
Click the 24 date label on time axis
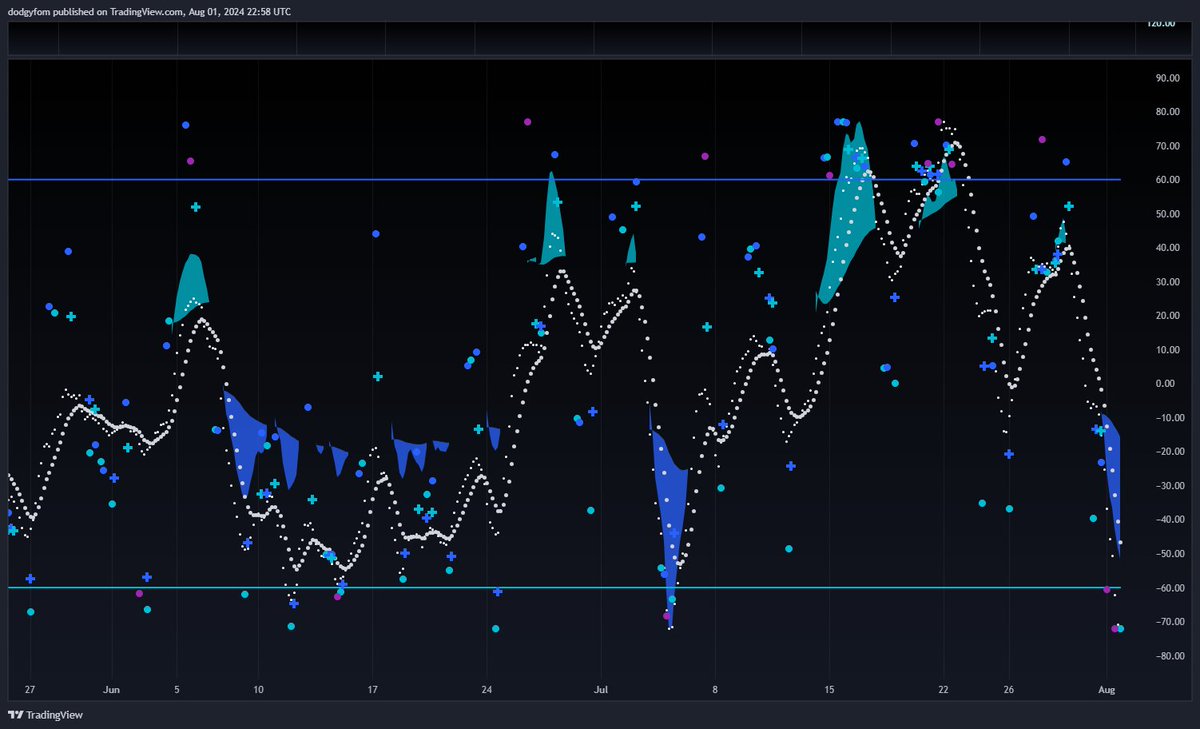pyautogui.click(x=487, y=689)
